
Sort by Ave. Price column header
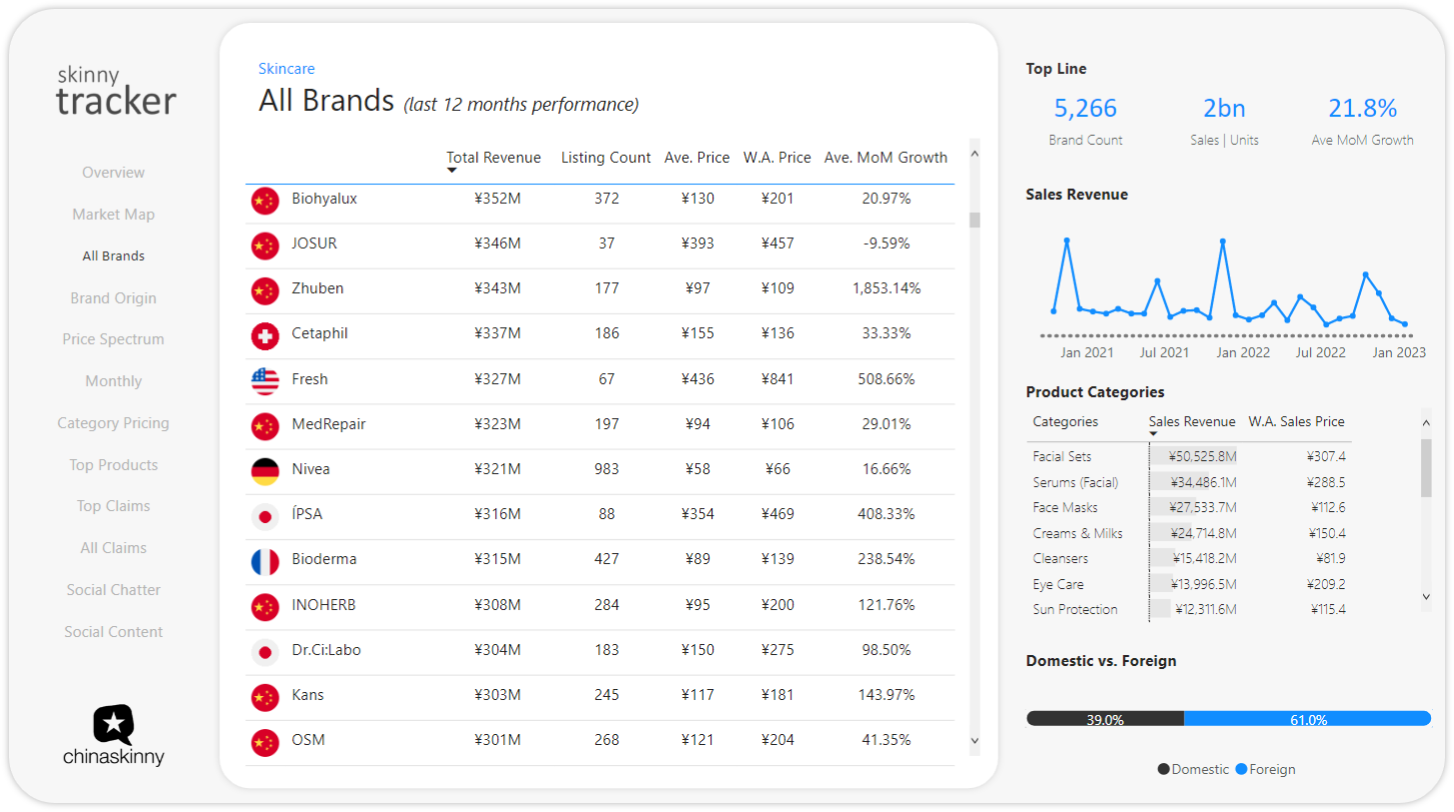[697, 158]
